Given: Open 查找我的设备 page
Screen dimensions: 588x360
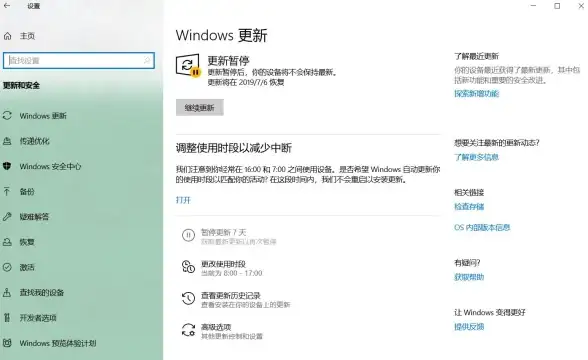Looking at the screenshot, I should point(42,292).
